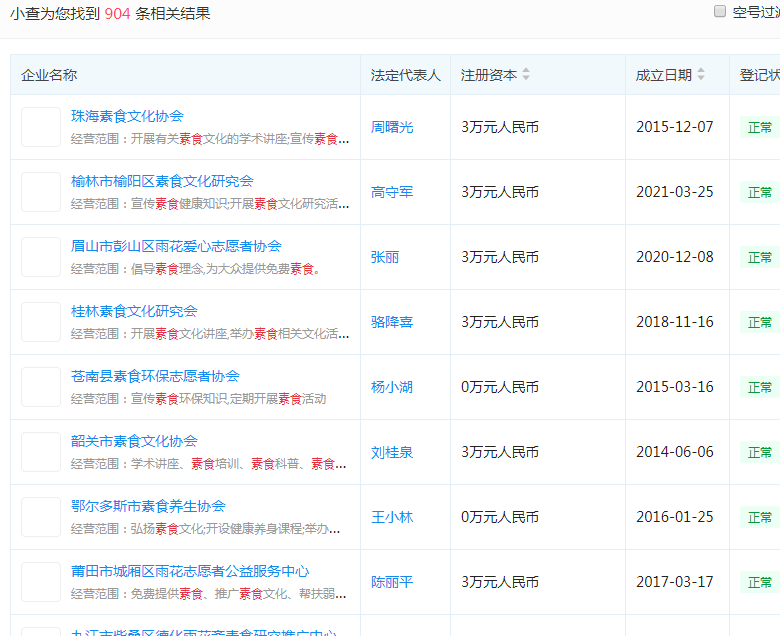
Task: Open company 珠海素食文化协会
Action: [127, 116]
